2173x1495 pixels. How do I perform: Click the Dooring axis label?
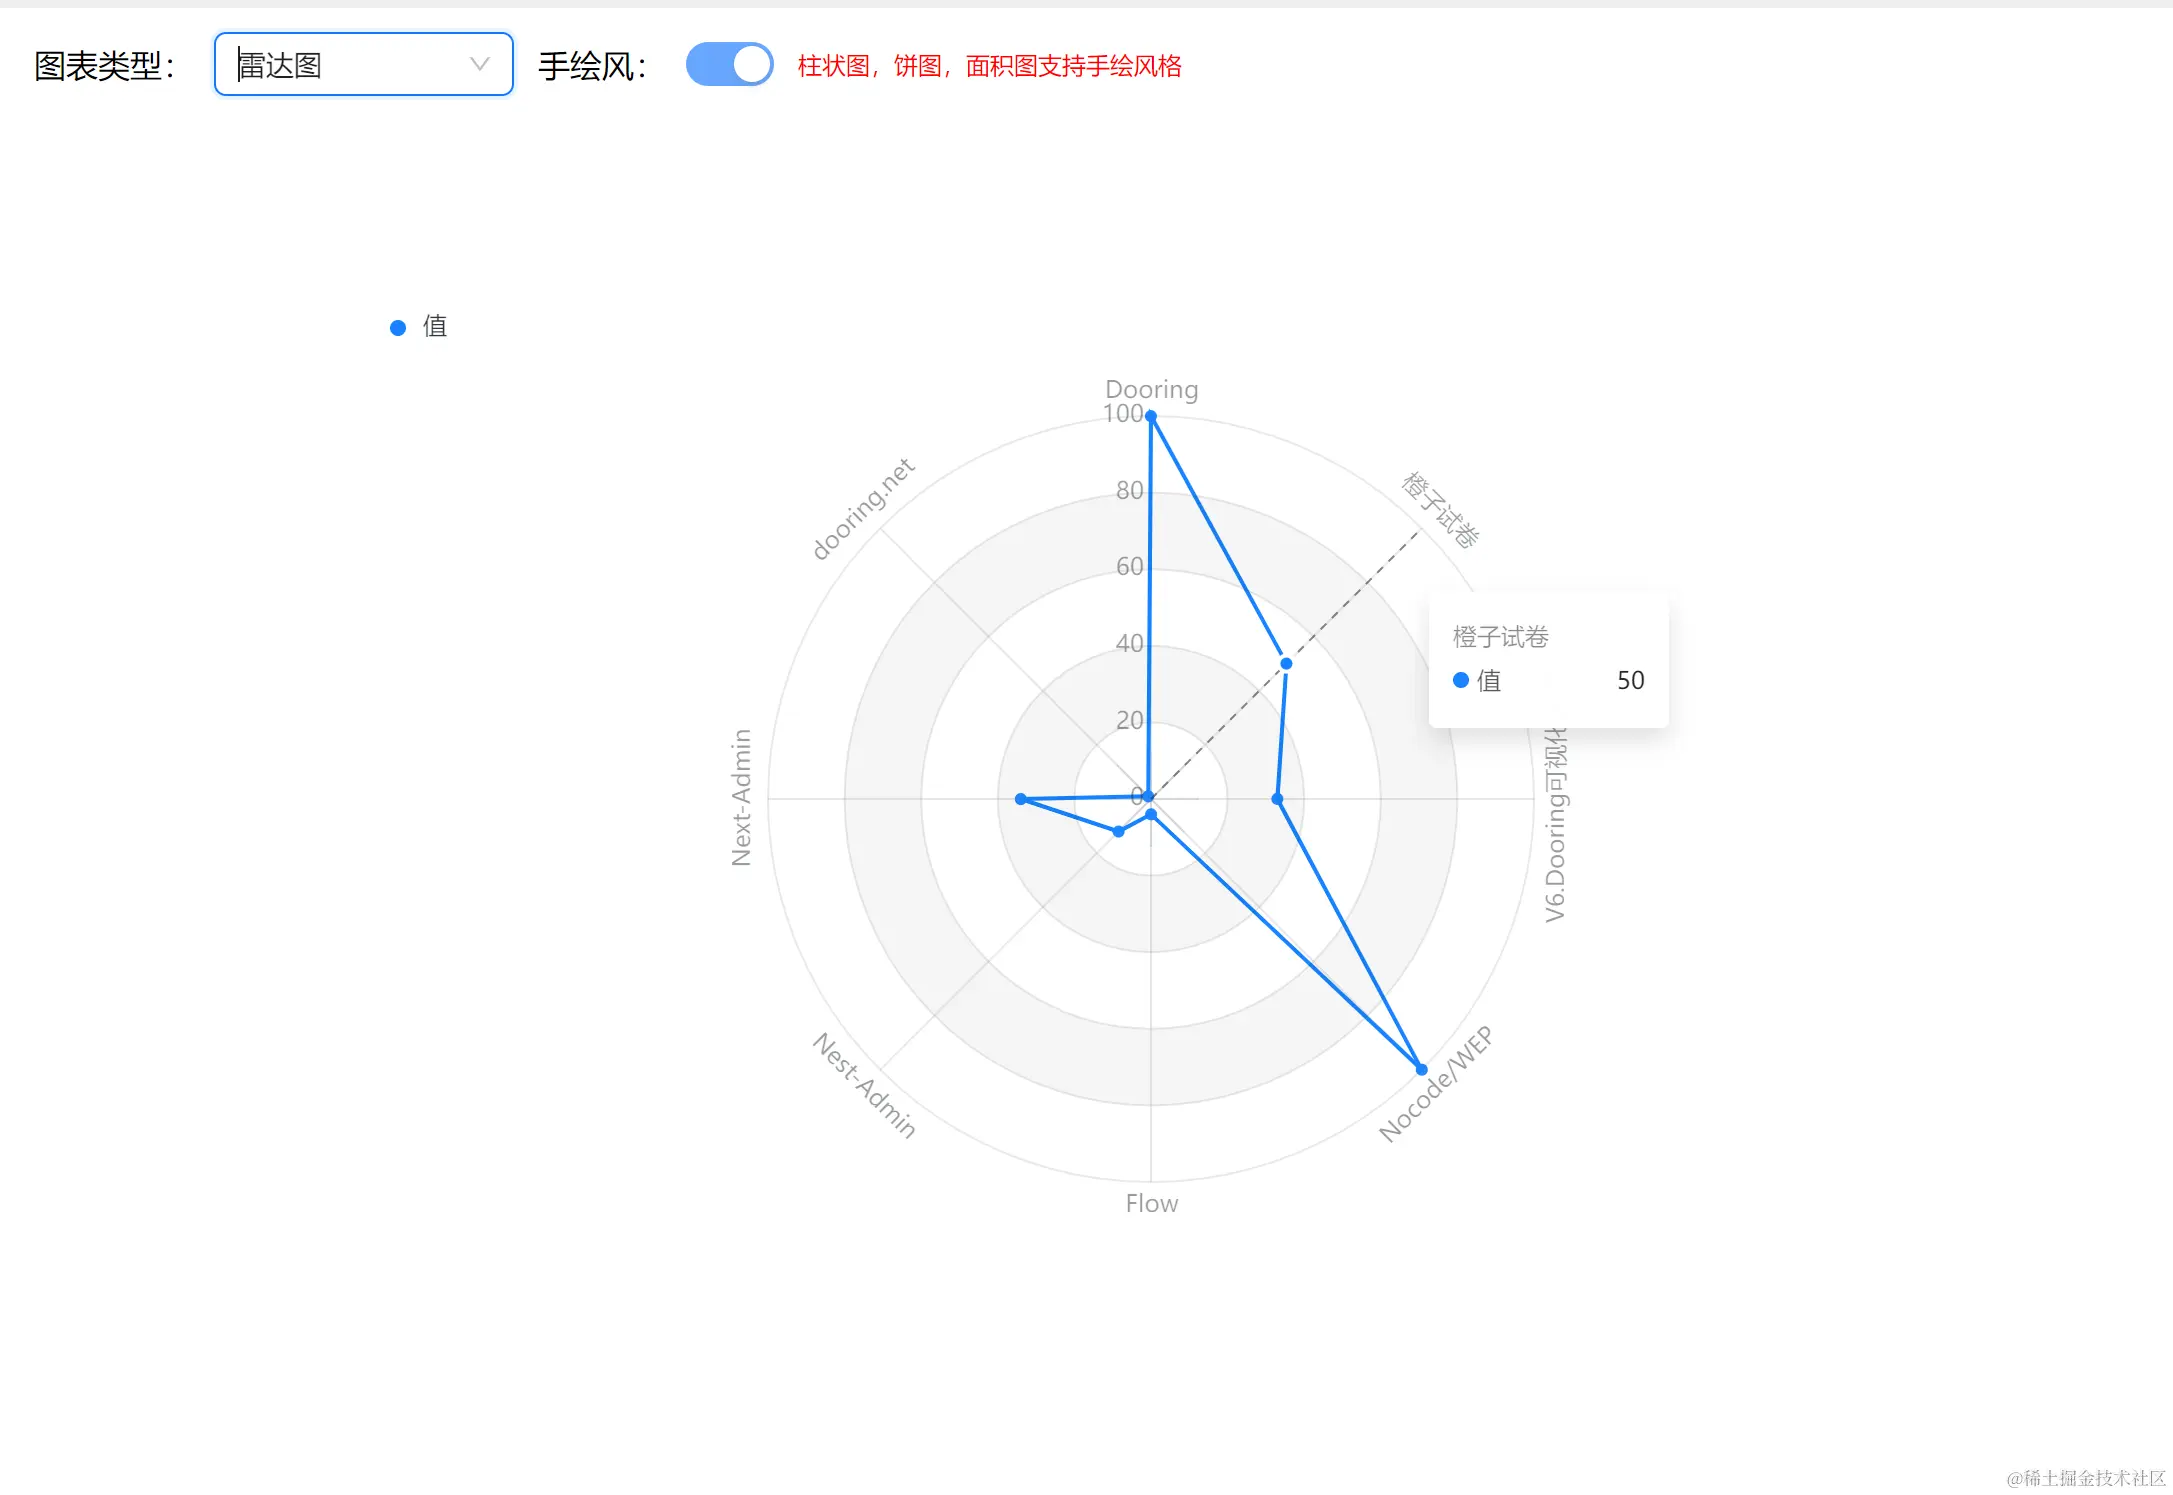[1151, 390]
